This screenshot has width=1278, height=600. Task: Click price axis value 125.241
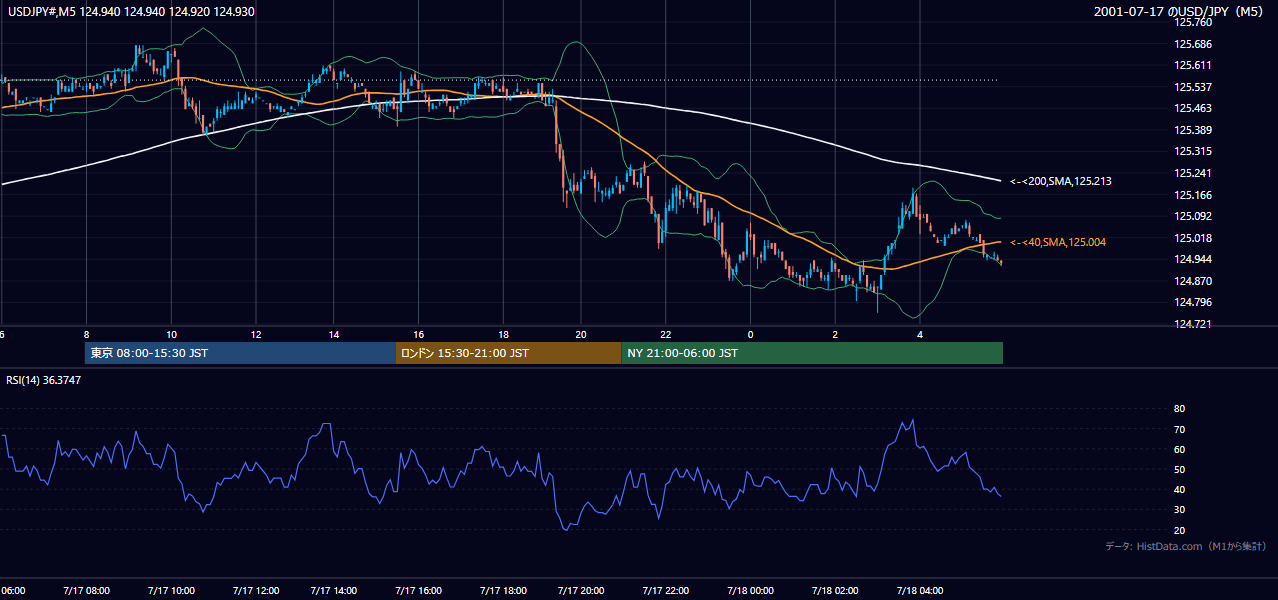(x=1193, y=173)
